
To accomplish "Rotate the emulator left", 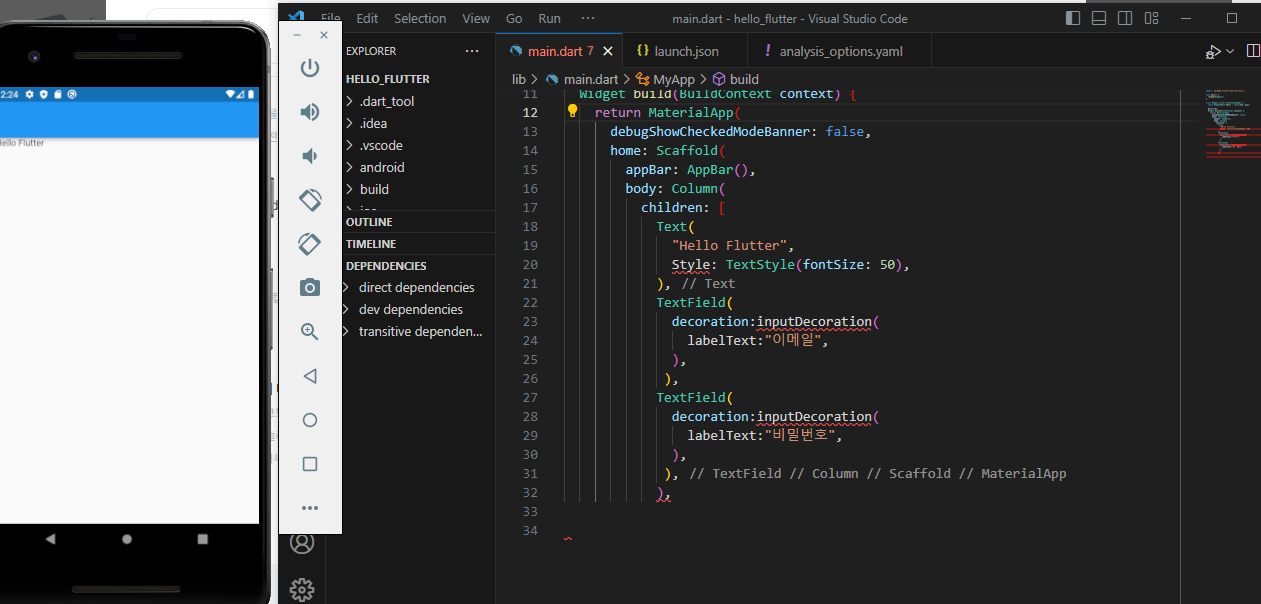I will [x=310, y=200].
